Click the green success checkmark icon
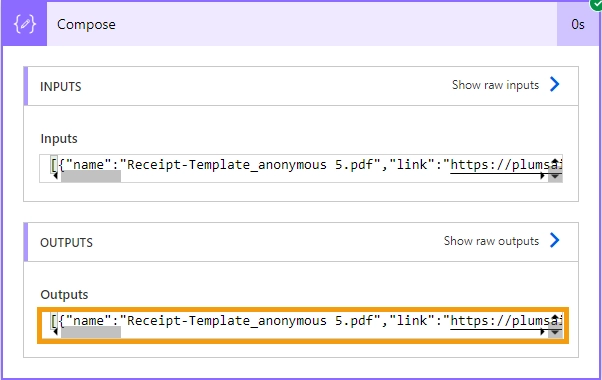 pos(596,5)
